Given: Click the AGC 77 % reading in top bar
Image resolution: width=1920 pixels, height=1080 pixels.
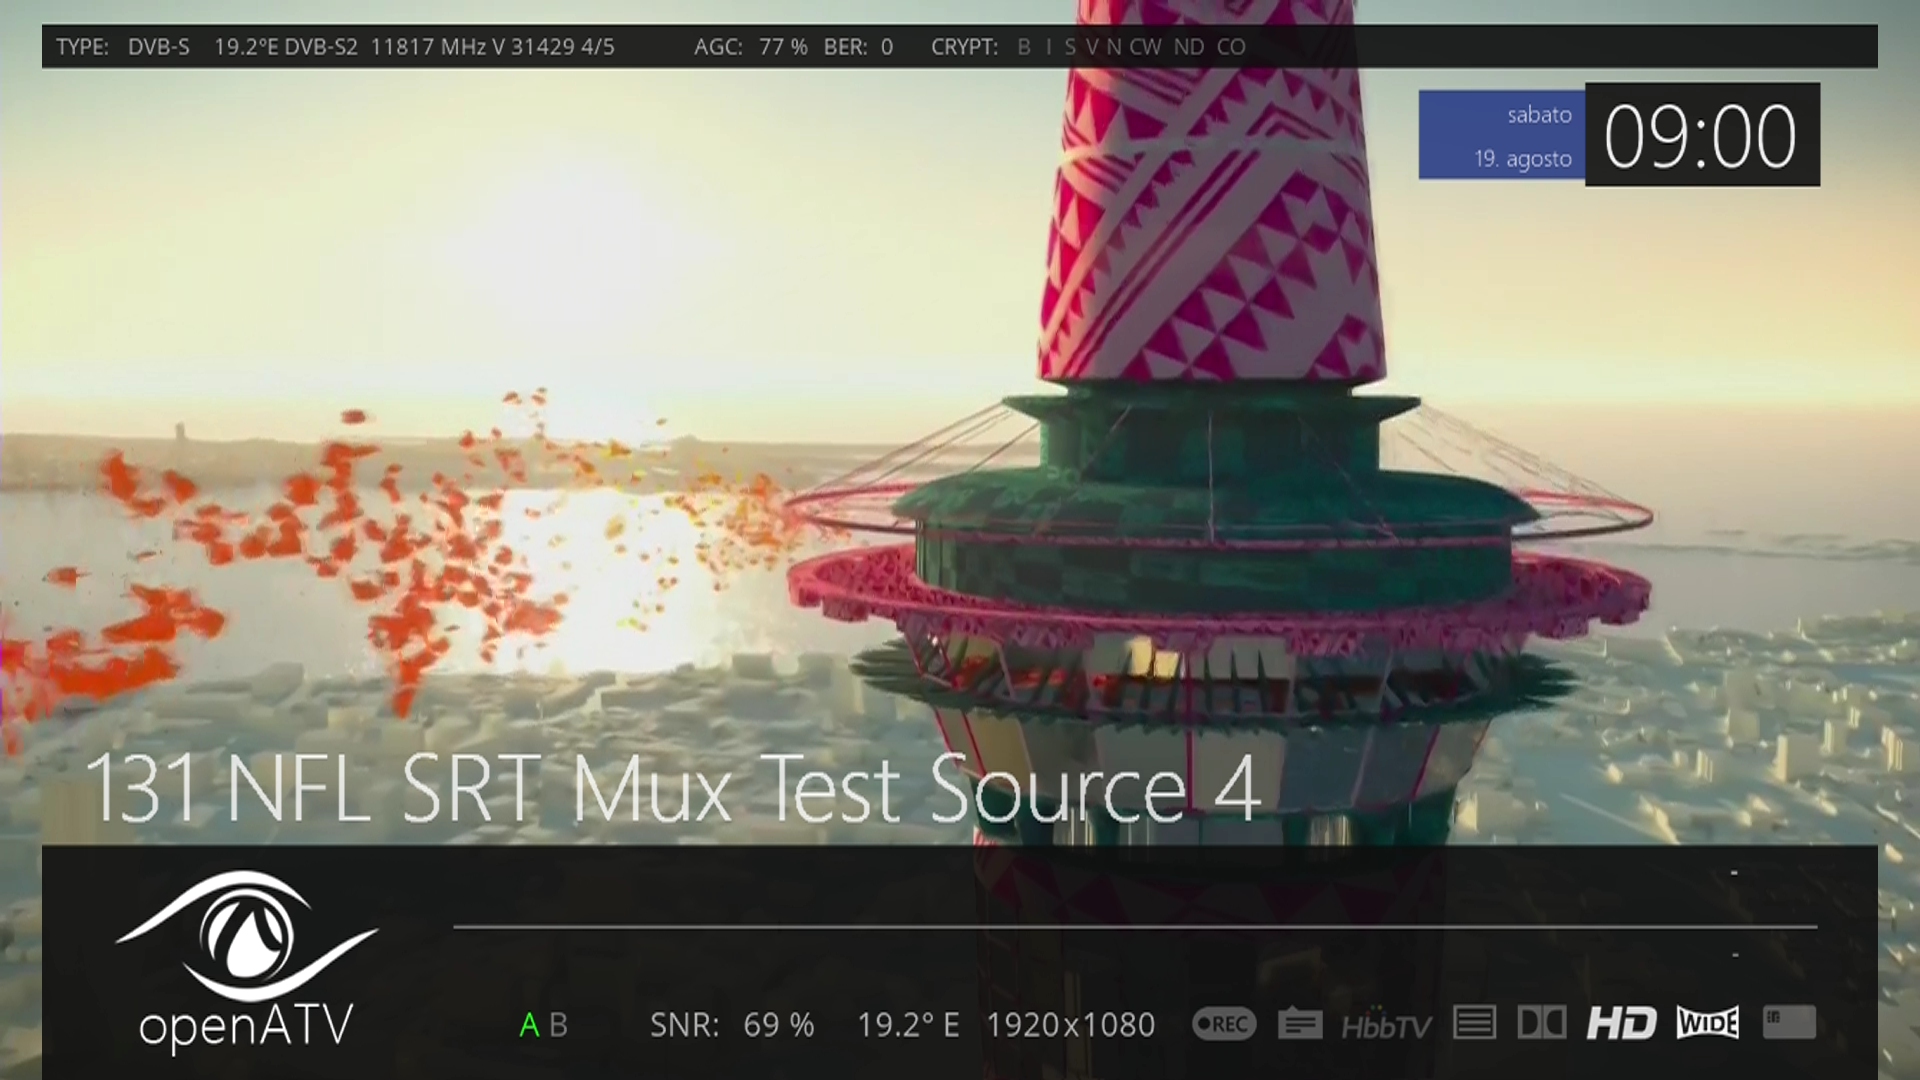Looking at the screenshot, I should point(750,47).
